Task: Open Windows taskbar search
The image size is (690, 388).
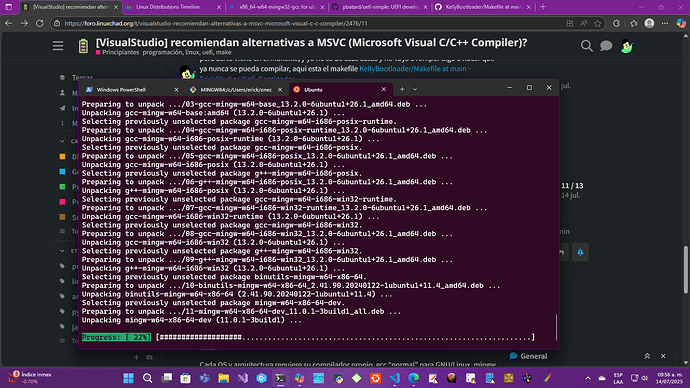Action: click(x=147, y=378)
